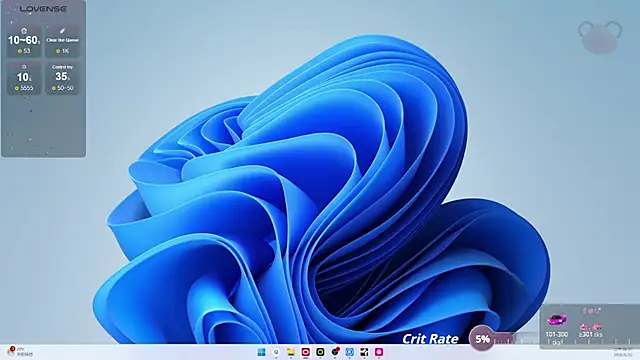Click the pink gifts above ≥301 tks
This screenshot has height=360, width=640.
(591, 327)
